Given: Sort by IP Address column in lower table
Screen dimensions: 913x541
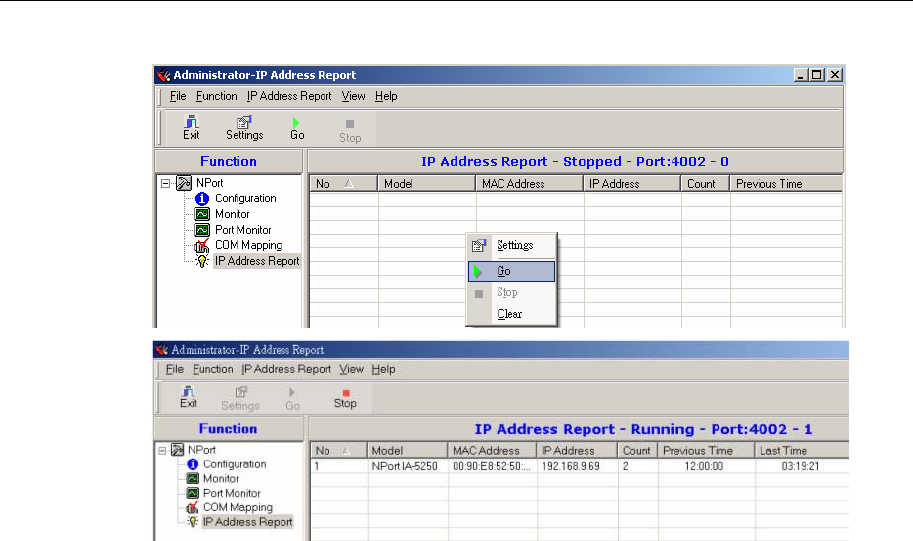Looking at the screenshot, I should point(577,451).
